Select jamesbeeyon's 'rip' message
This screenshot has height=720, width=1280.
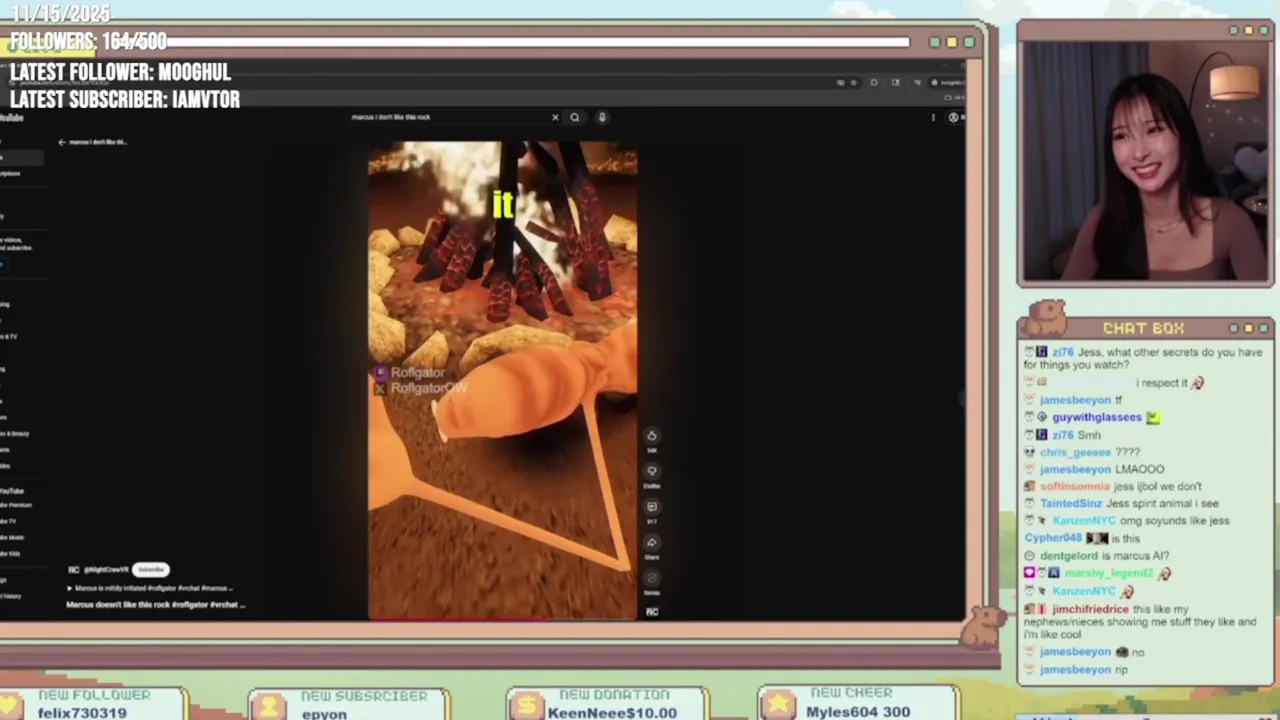(x=1076, y=669)
